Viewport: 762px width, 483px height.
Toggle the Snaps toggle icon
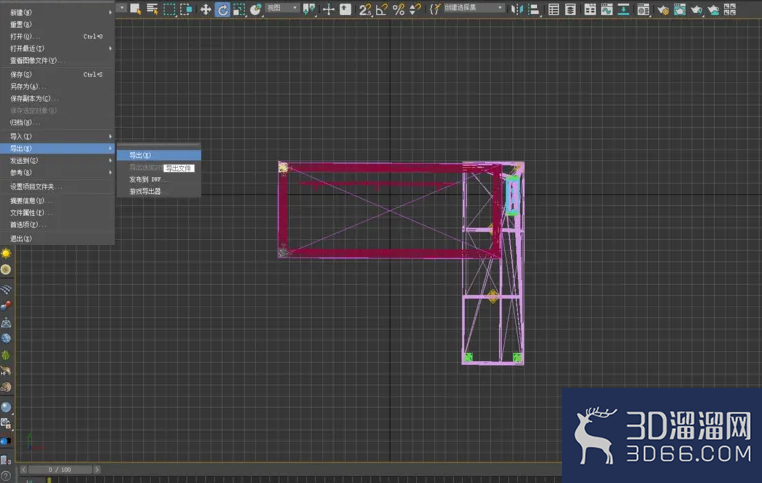coord(365,9)
